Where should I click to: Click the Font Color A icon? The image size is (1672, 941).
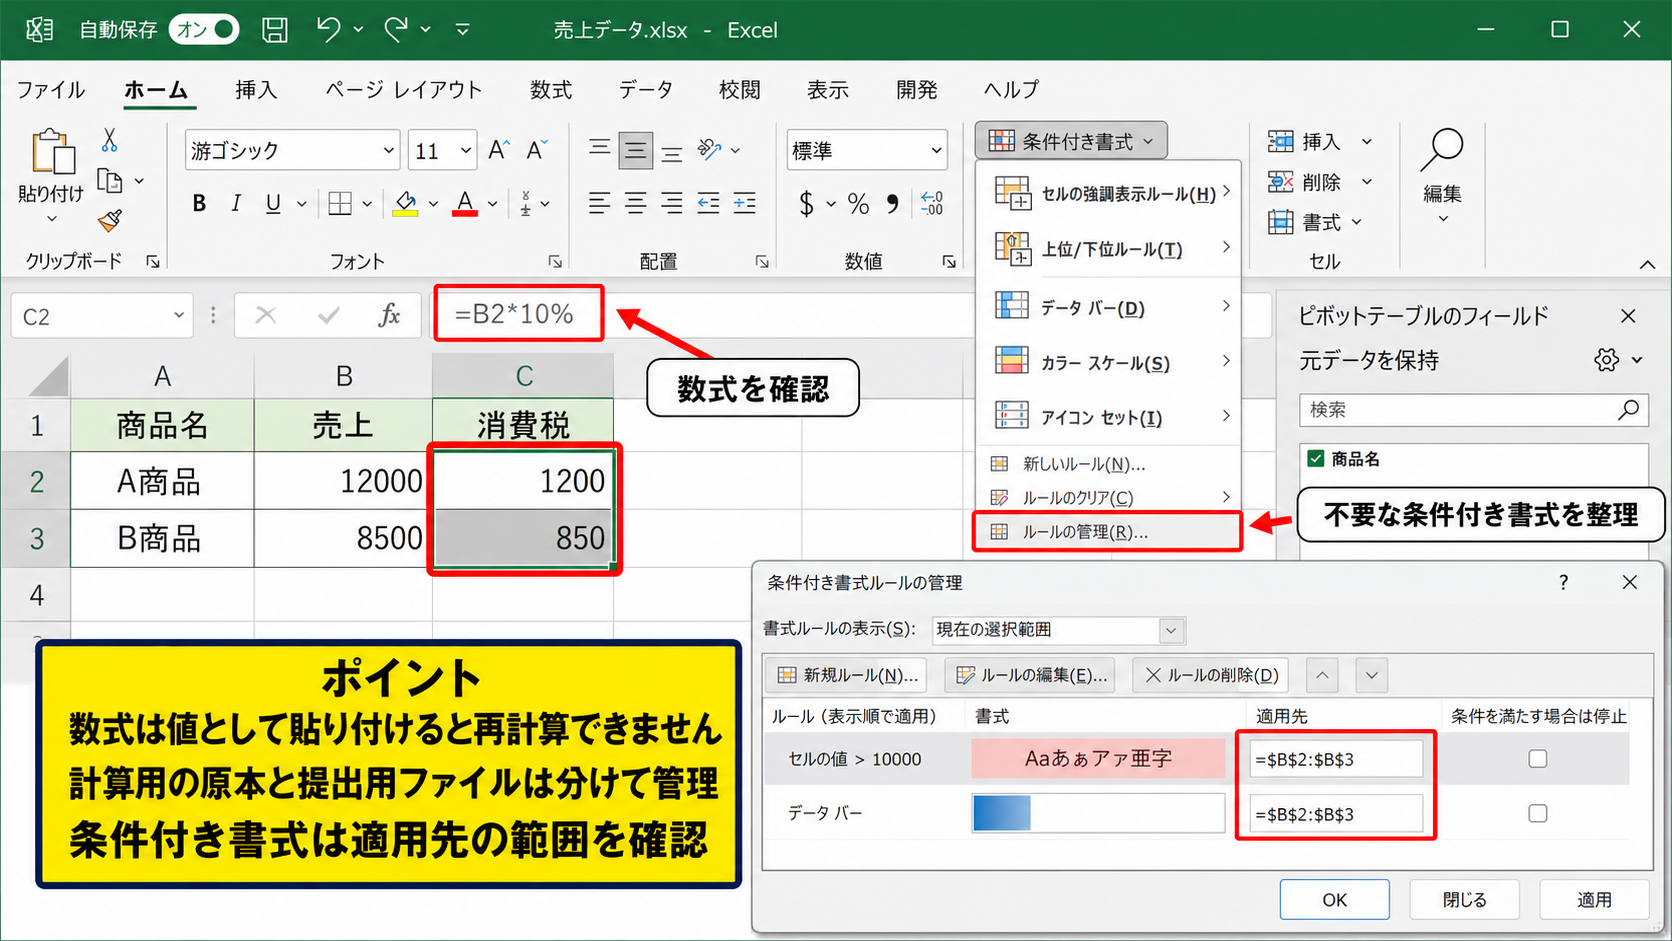coord(465,204)
